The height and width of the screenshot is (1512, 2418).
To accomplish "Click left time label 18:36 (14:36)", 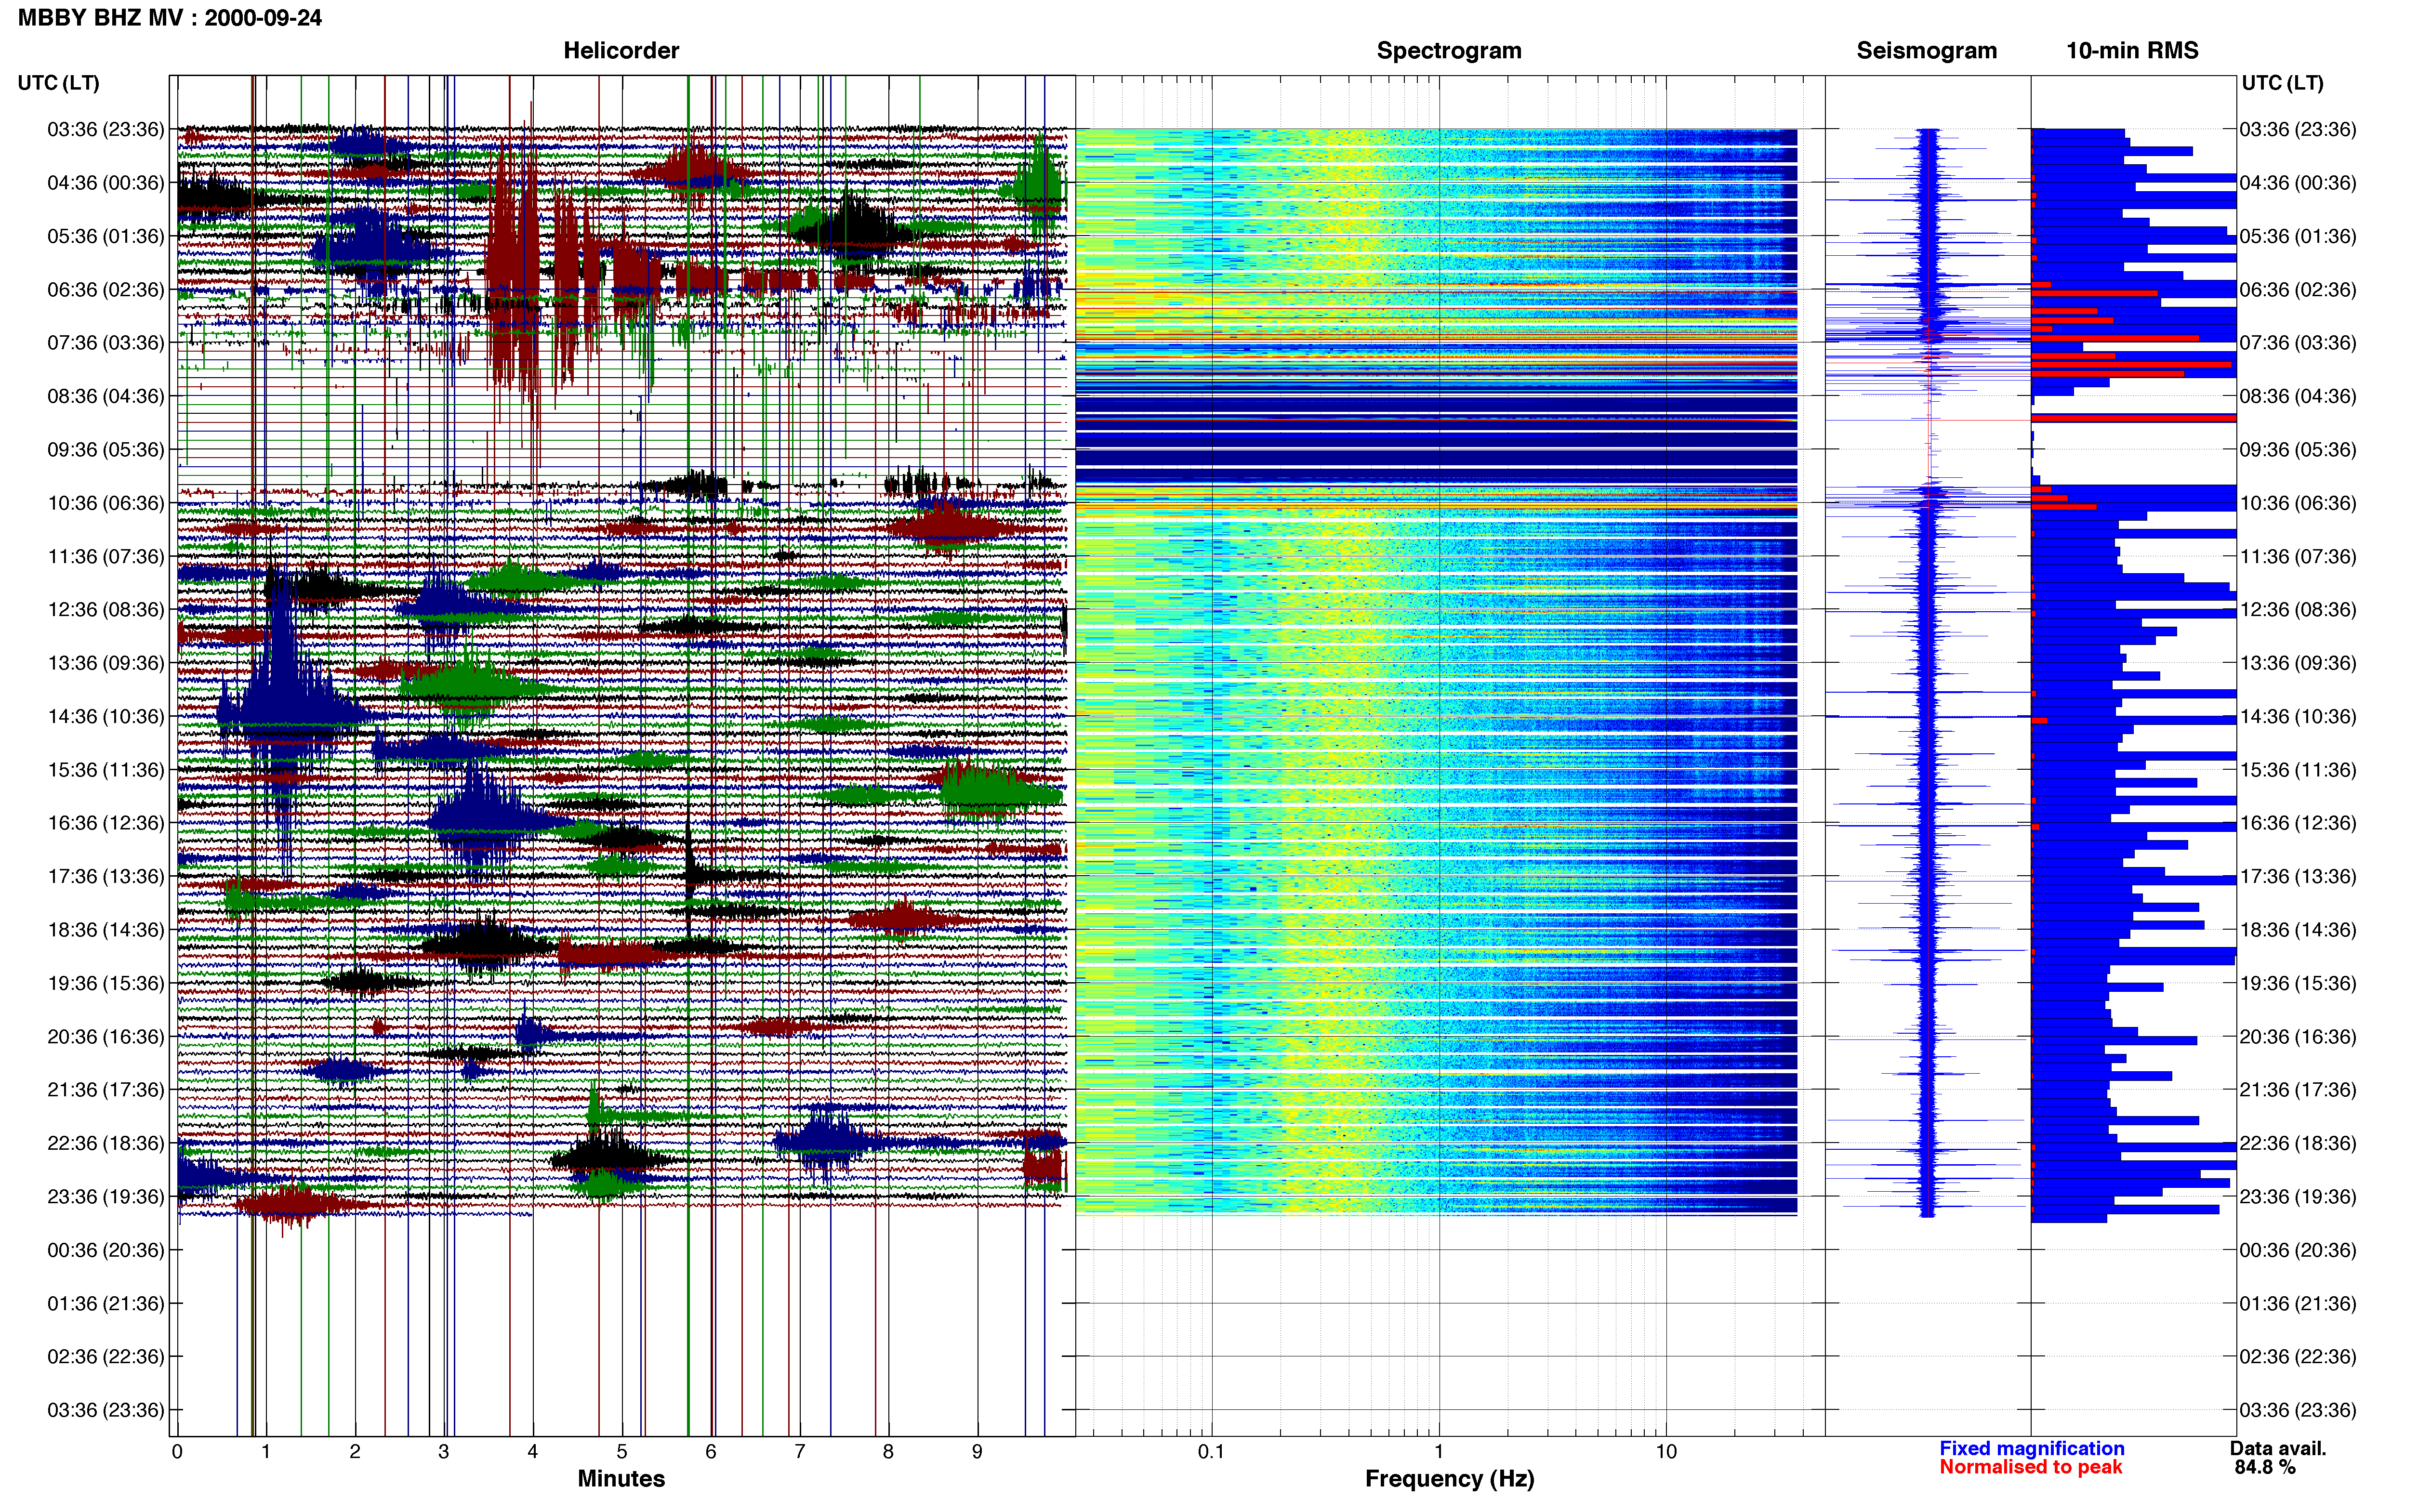I will coord(106,930).
